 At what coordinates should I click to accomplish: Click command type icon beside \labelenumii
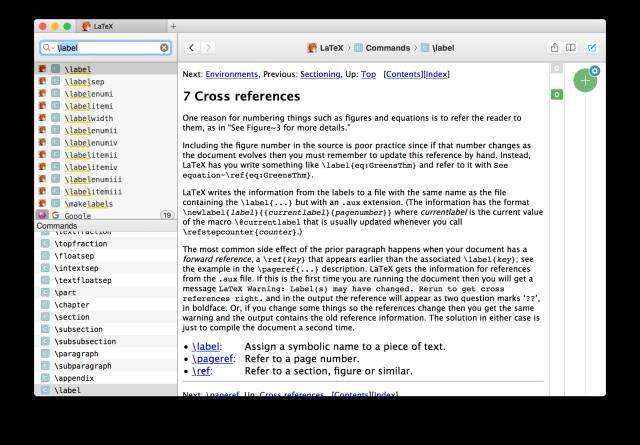(x=56, y=130)
